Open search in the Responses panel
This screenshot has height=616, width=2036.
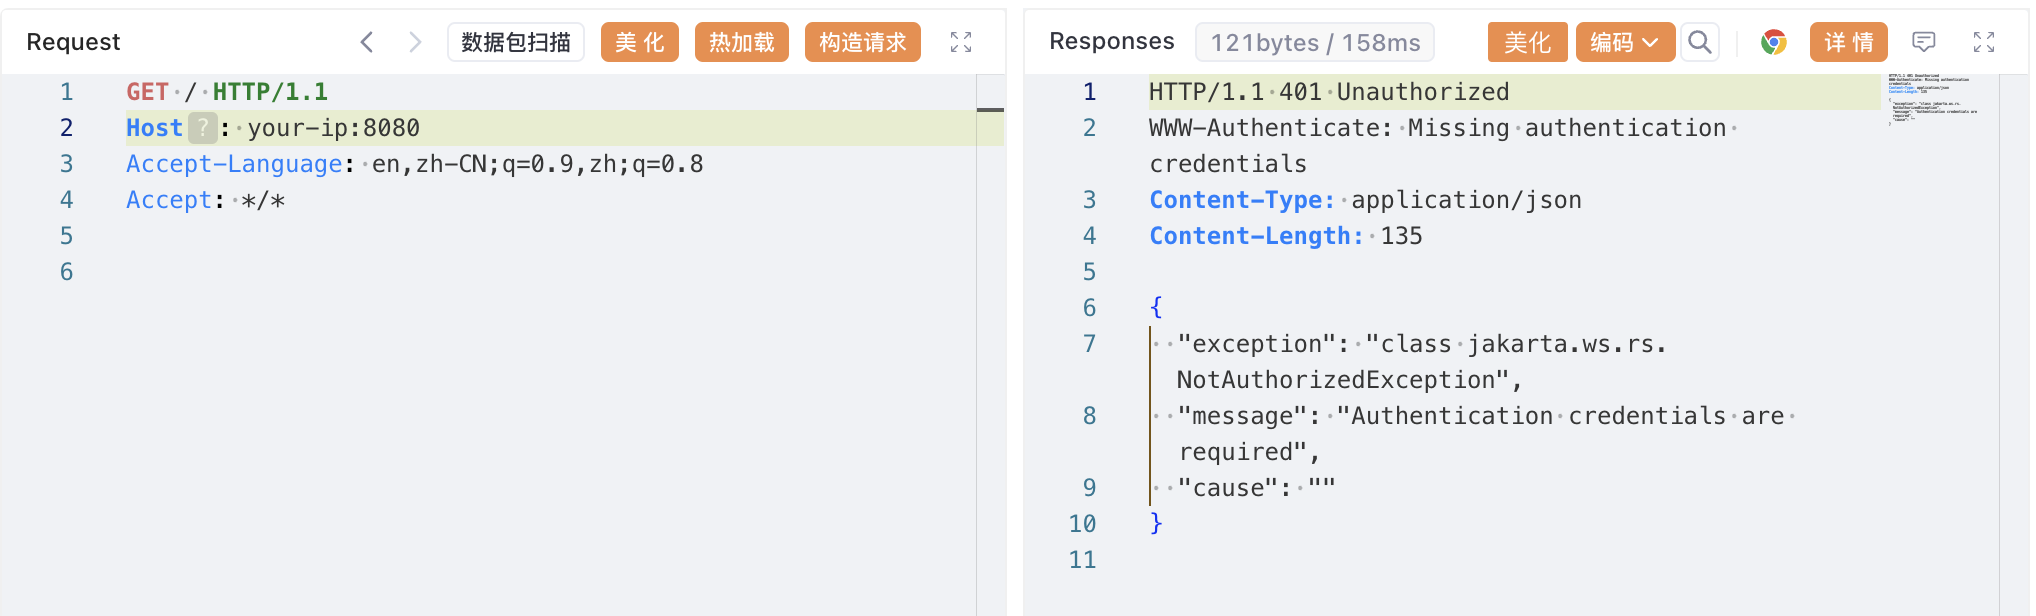(x=1699, y=42)
